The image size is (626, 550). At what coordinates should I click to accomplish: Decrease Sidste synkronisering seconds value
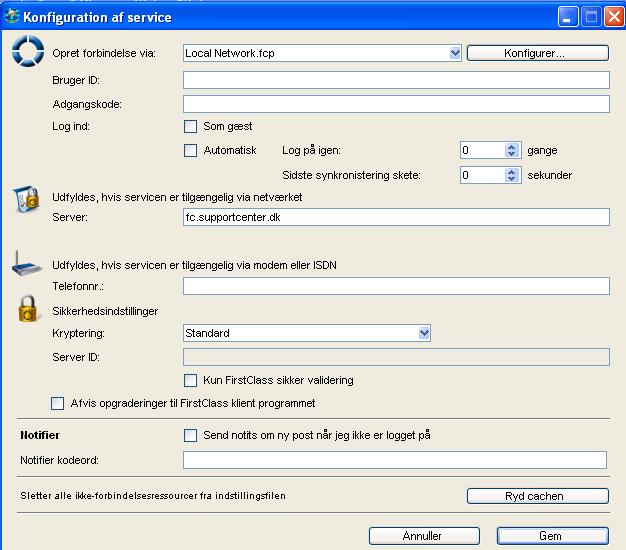tap(511, 179)
